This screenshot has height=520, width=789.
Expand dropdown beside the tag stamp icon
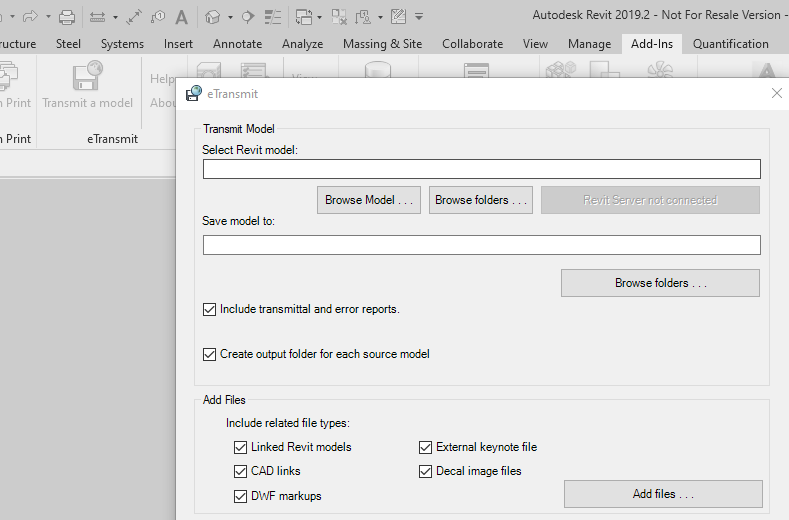click(380, 18)
